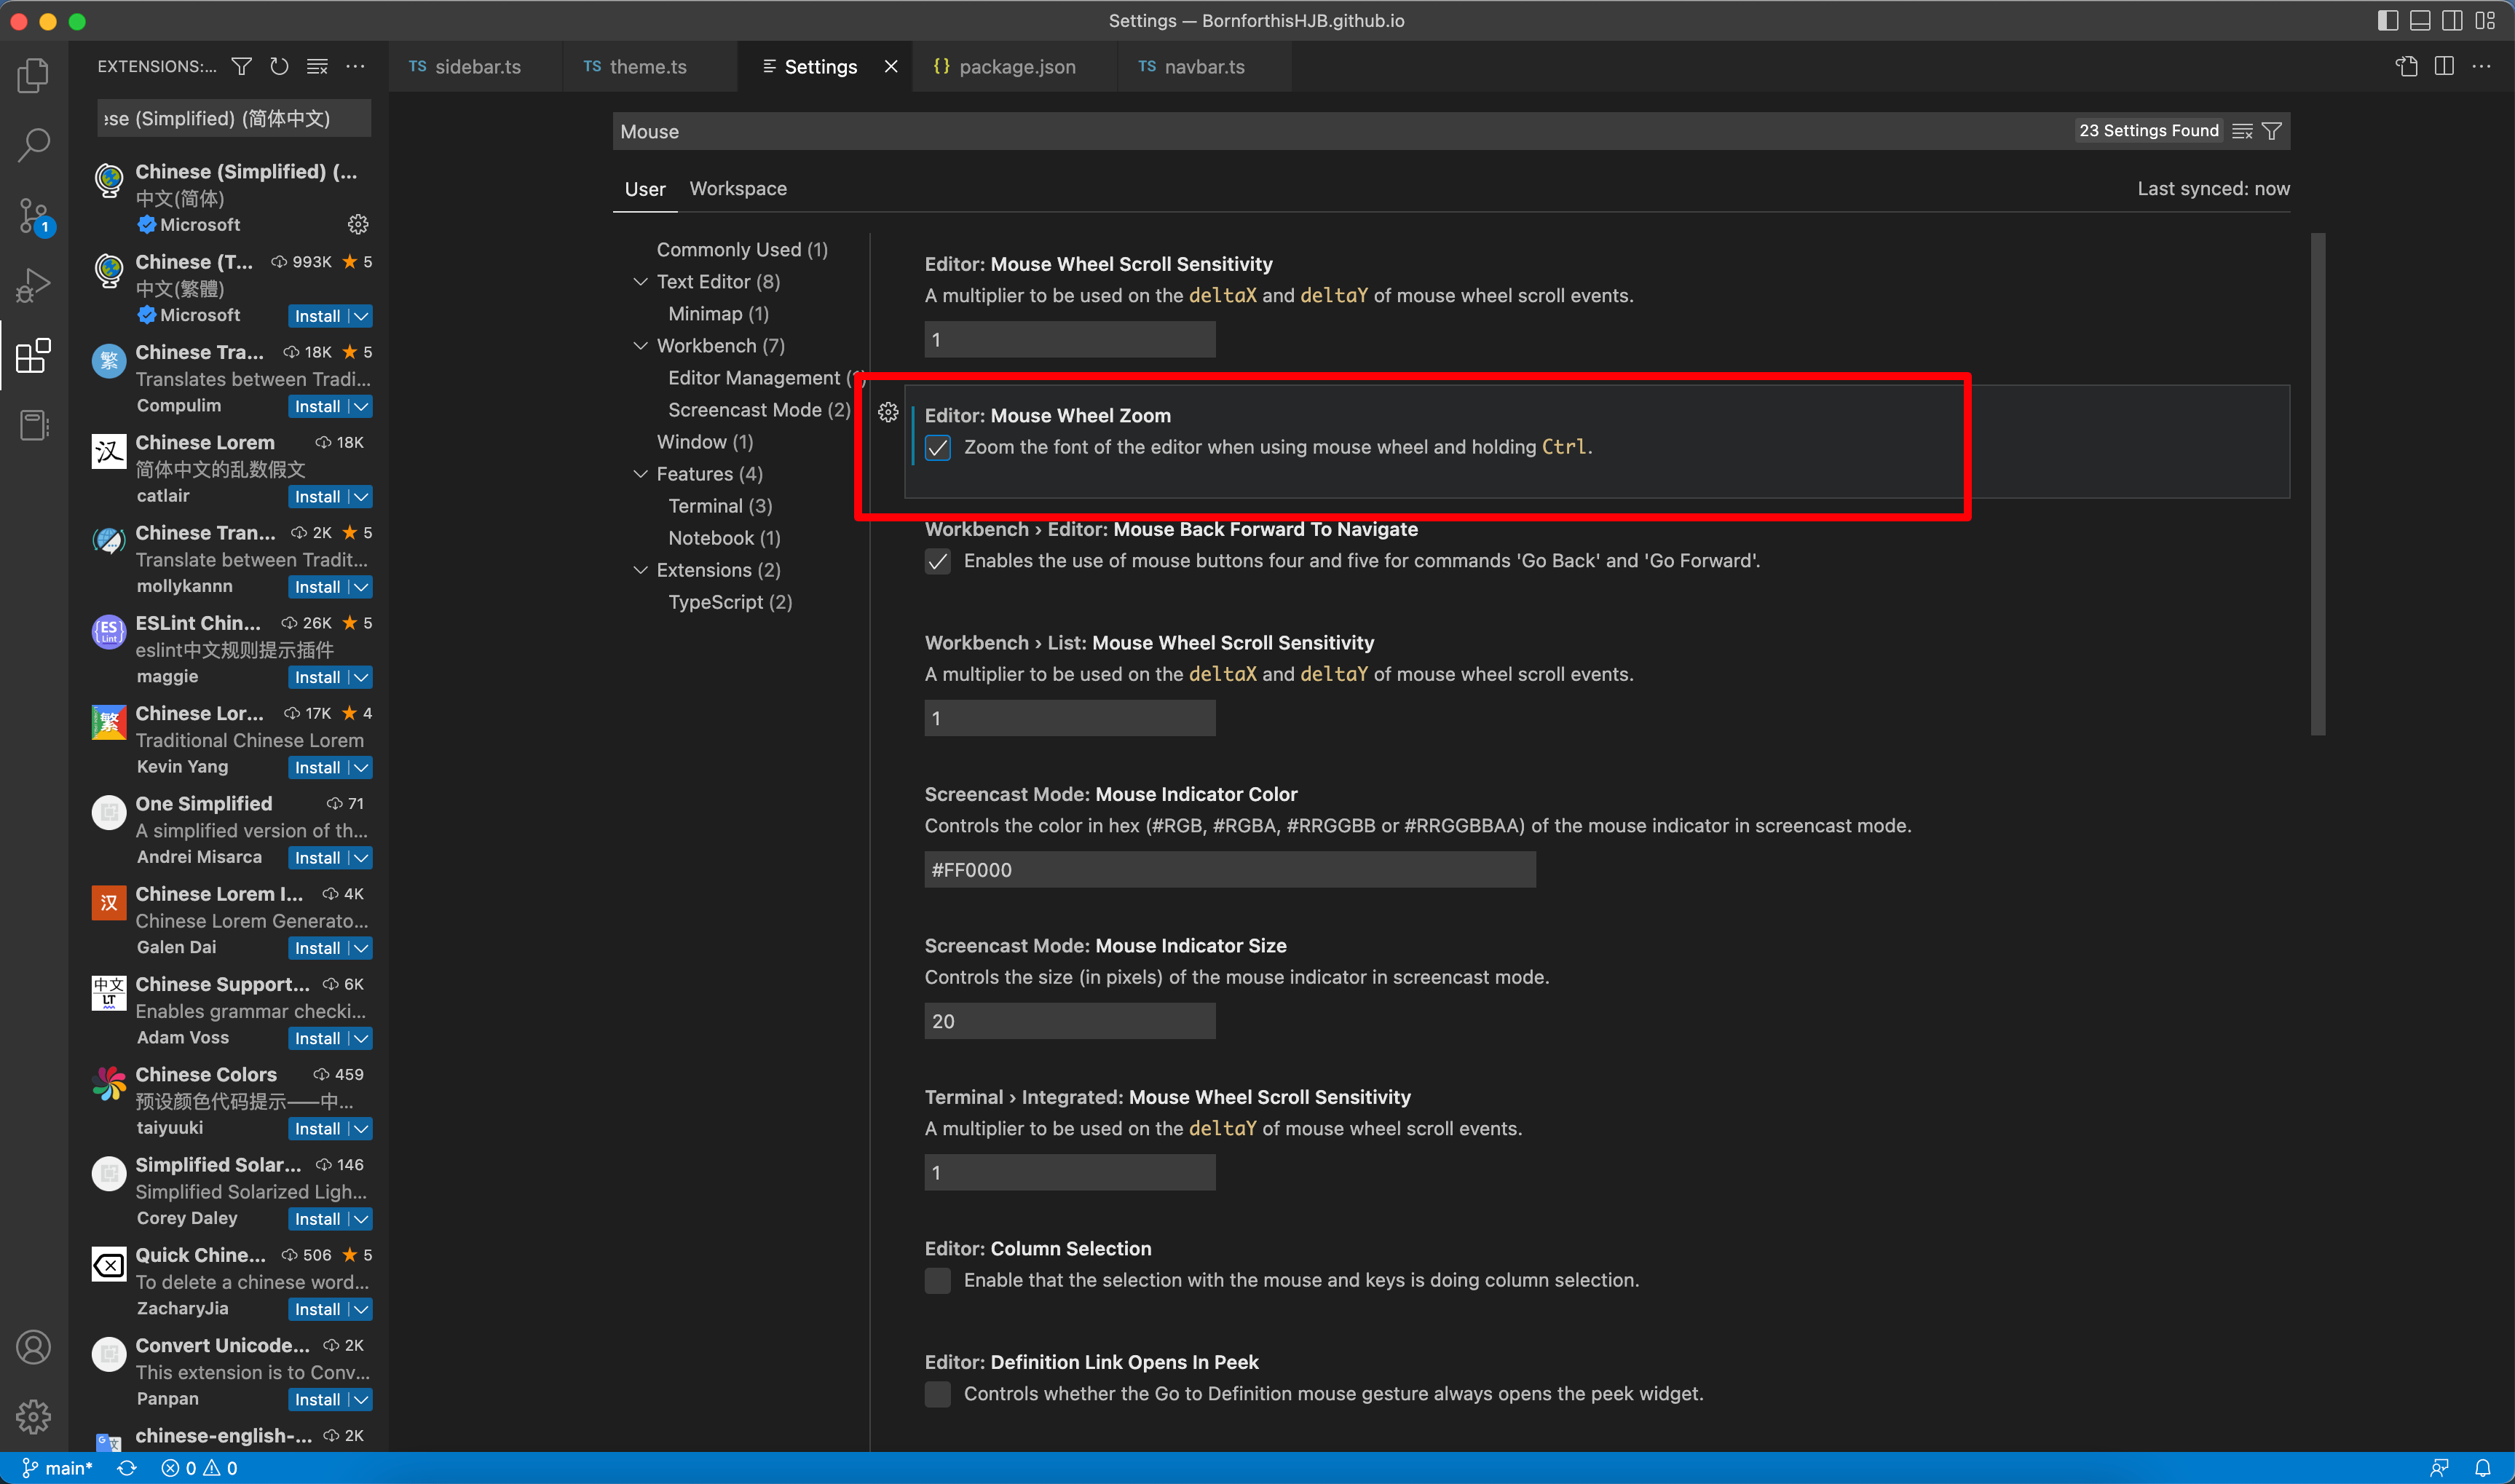The height and width of the screenshot is (1484, 2515).
Task: Open the Manage gear in activity bar
Action: tap(33, 1416)
